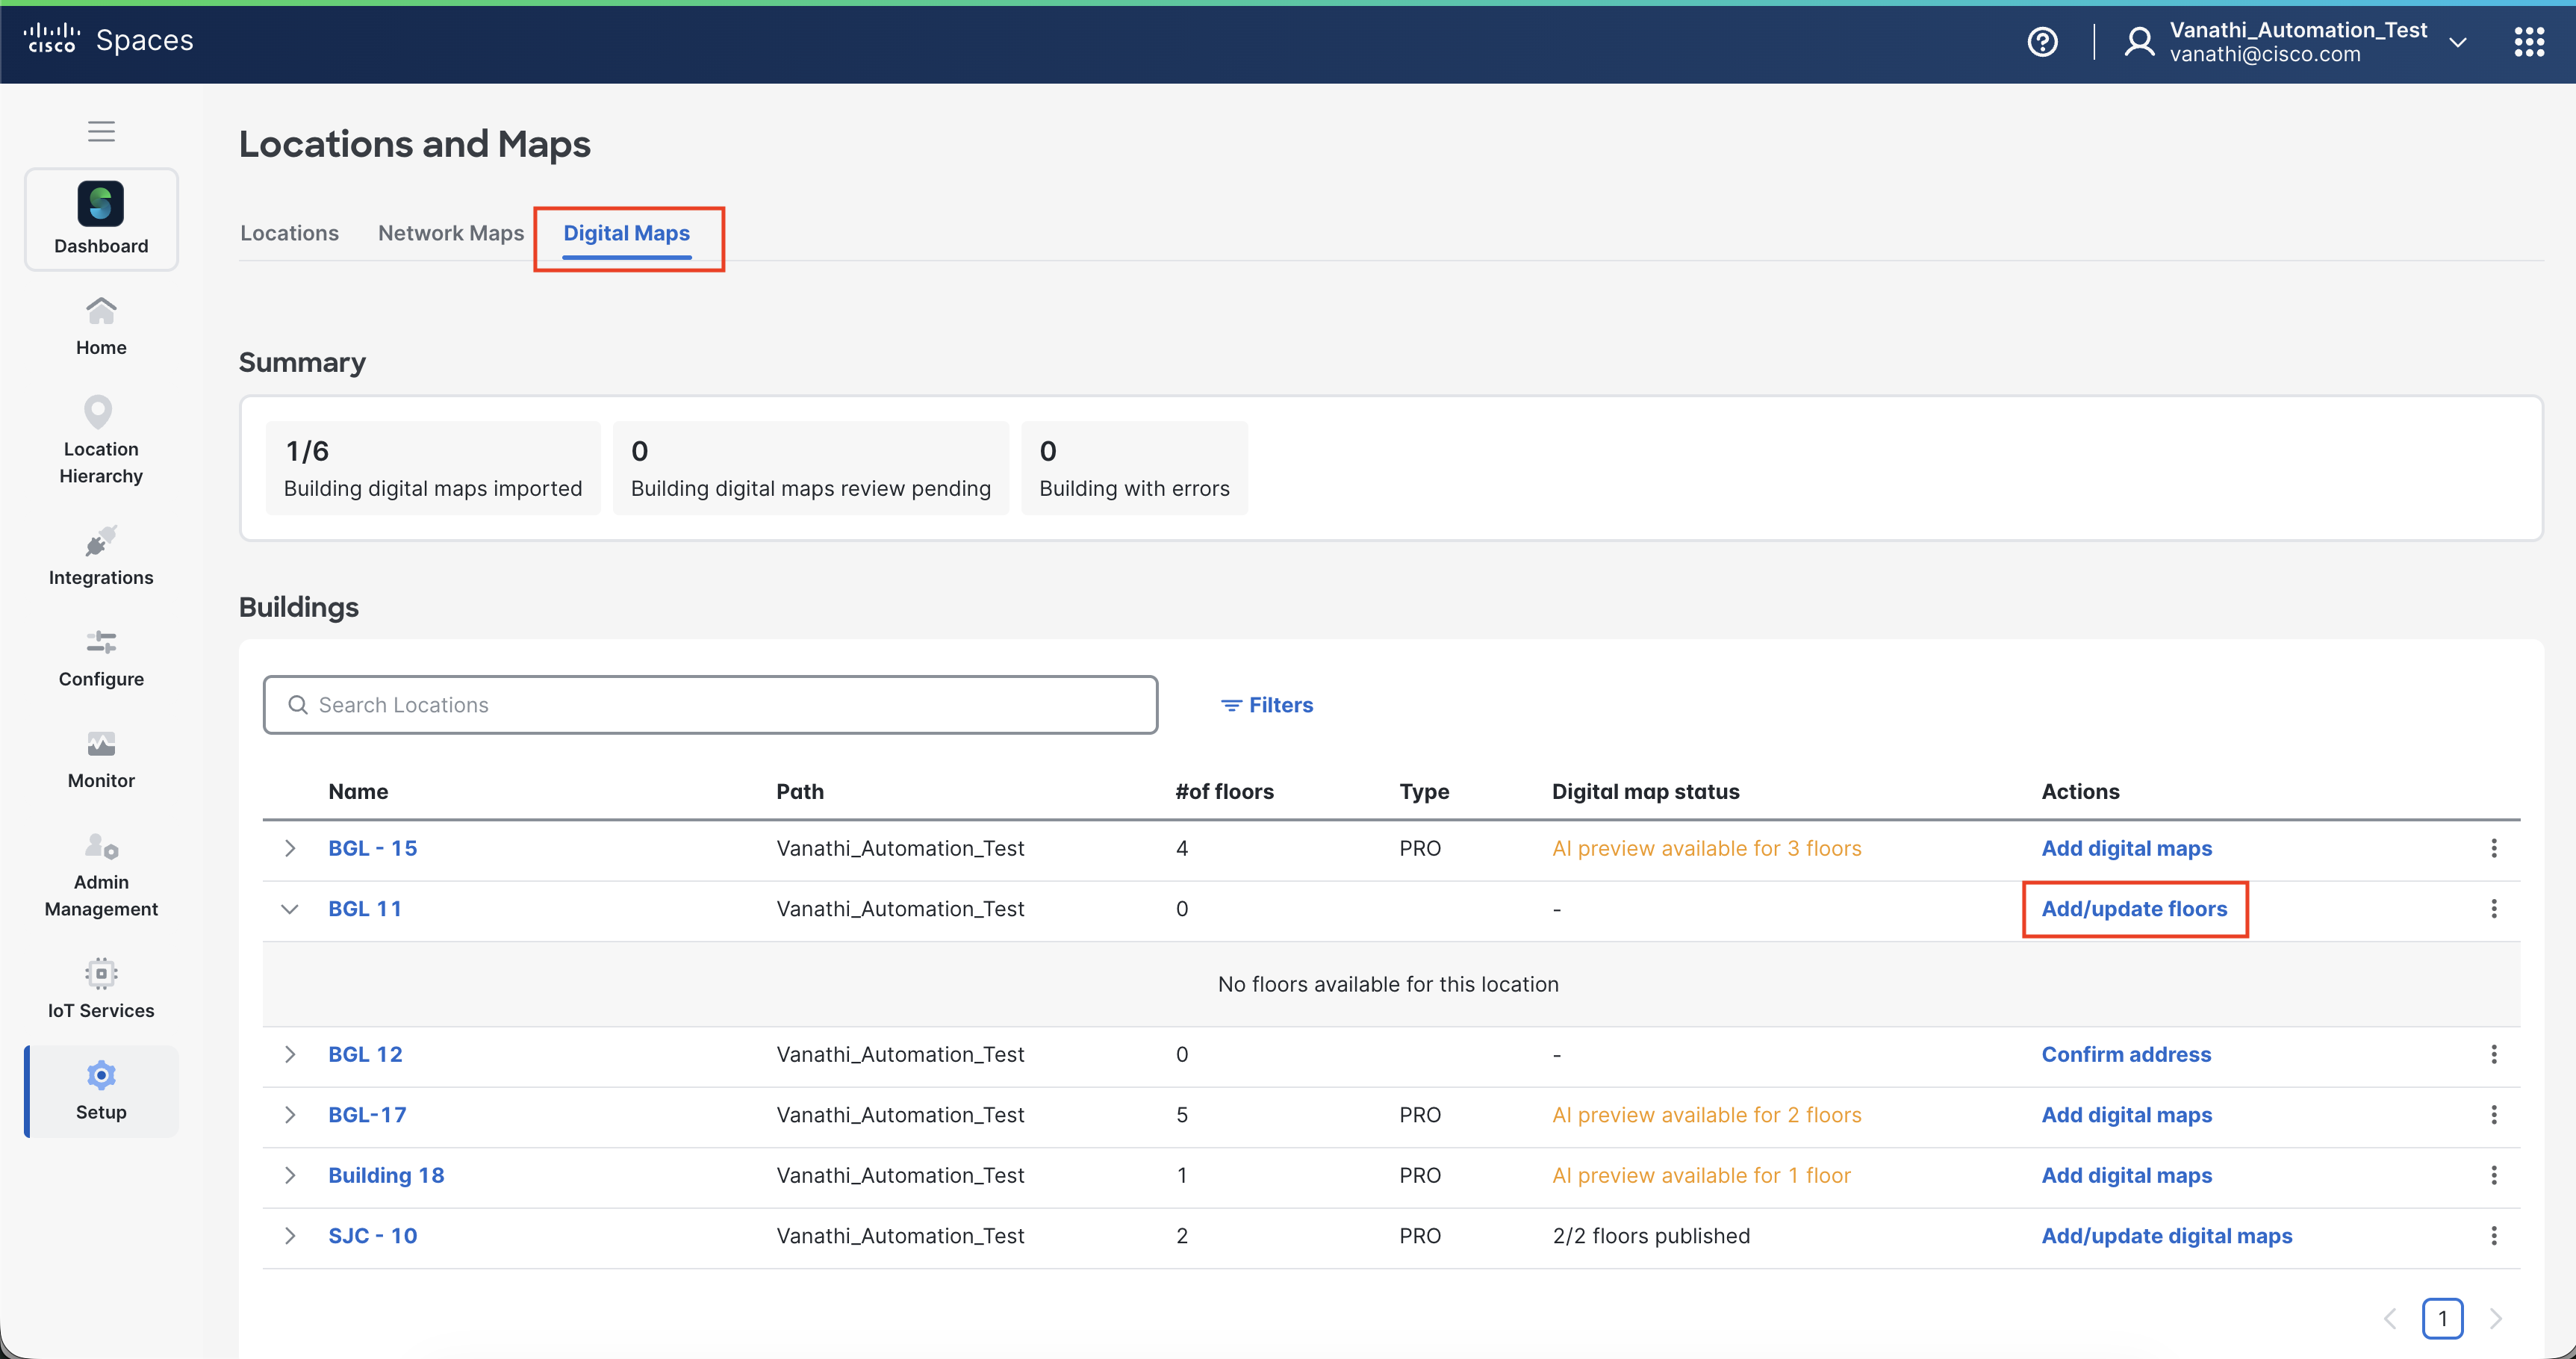
Task: Open three-dot menu for SJC - 10 row
Action: click(x=2493, y=1236)
